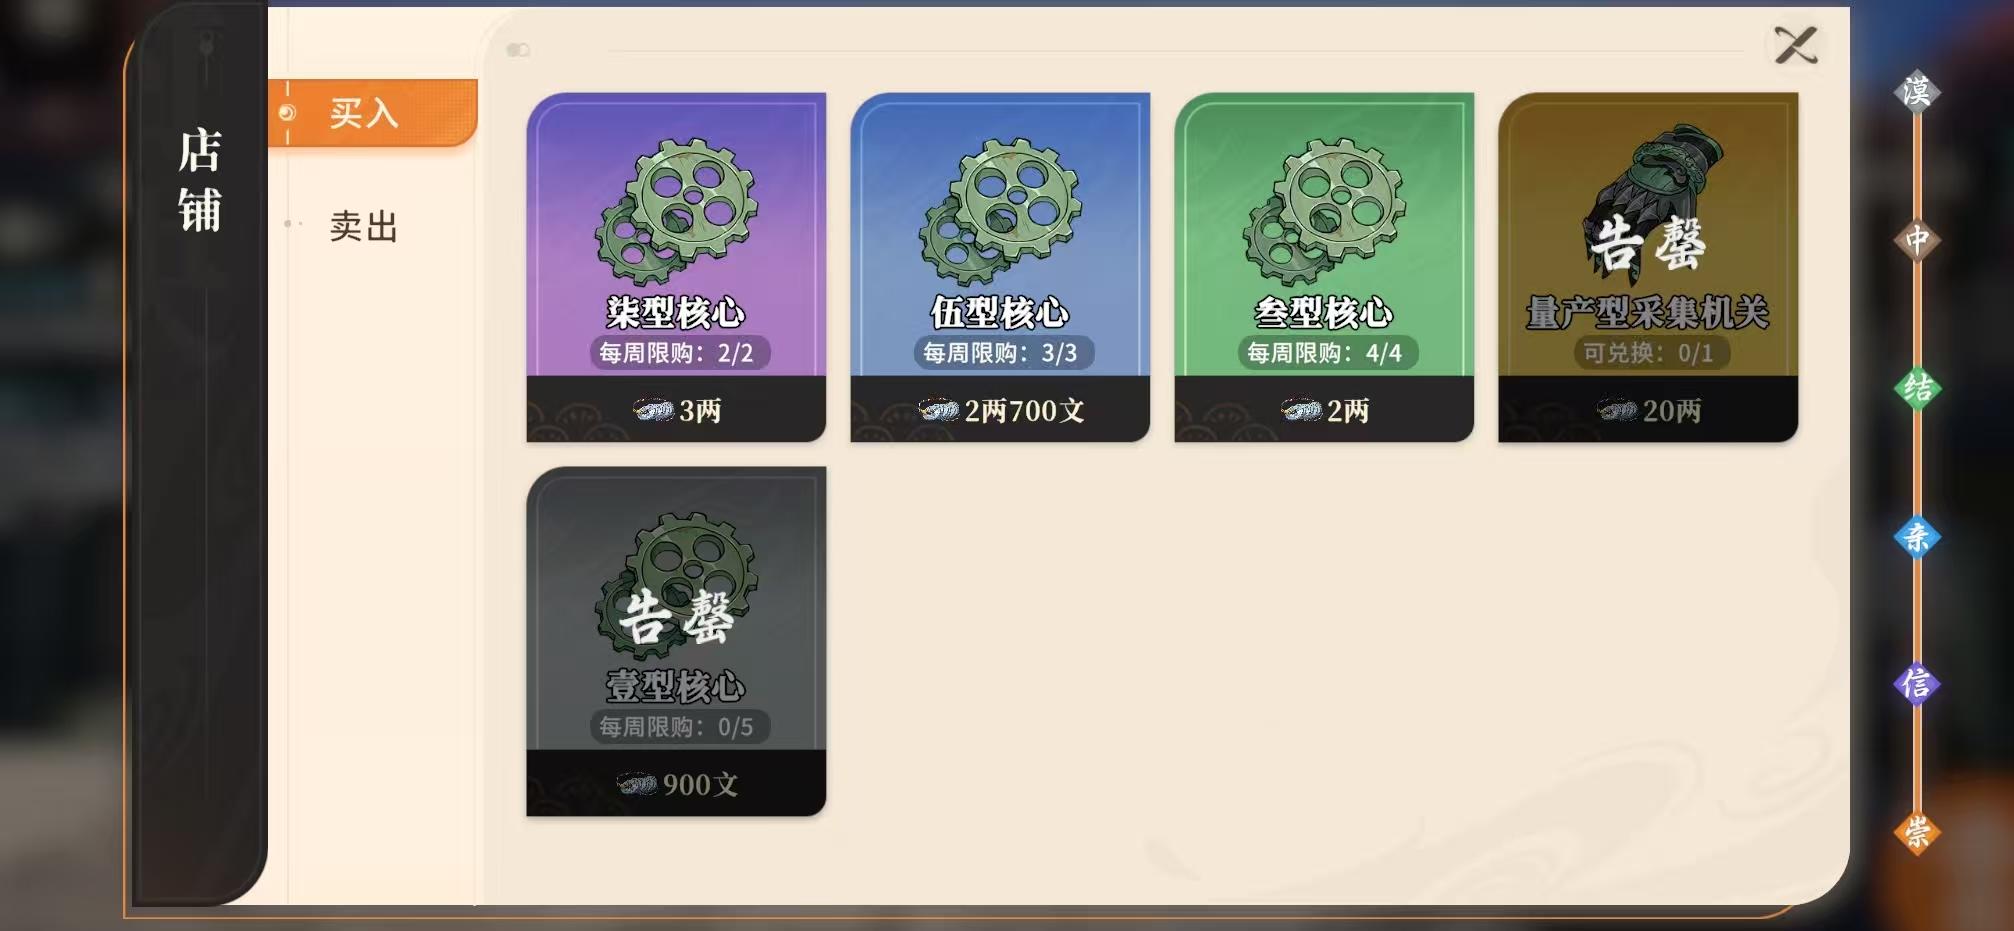Image resolution: width=2014 pixels, height=931 pixels.
Task: Click the green 结 diamond marker
Action: pos(1917,388)
